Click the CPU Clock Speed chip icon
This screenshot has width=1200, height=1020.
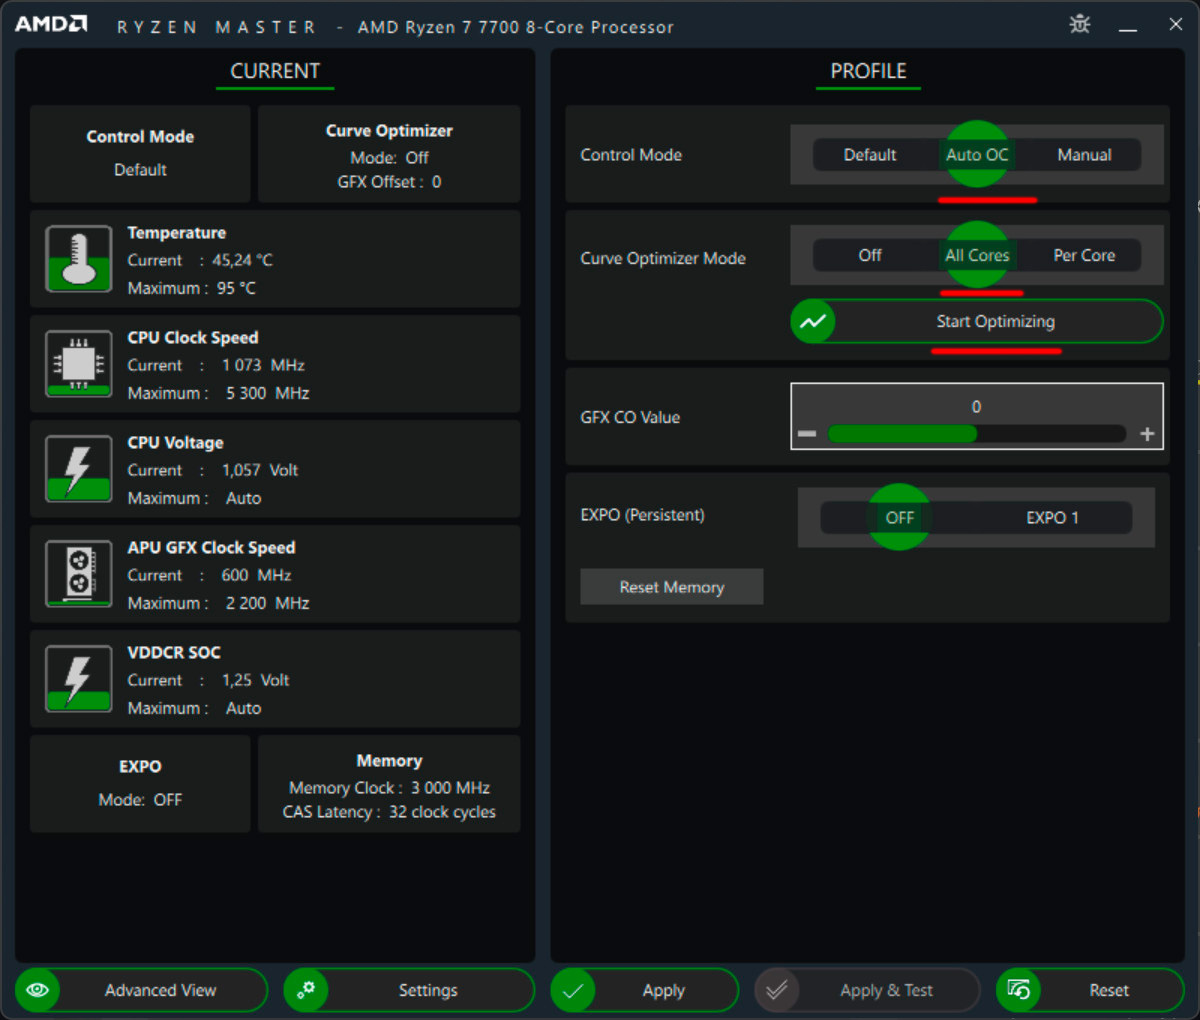[78, 364]
